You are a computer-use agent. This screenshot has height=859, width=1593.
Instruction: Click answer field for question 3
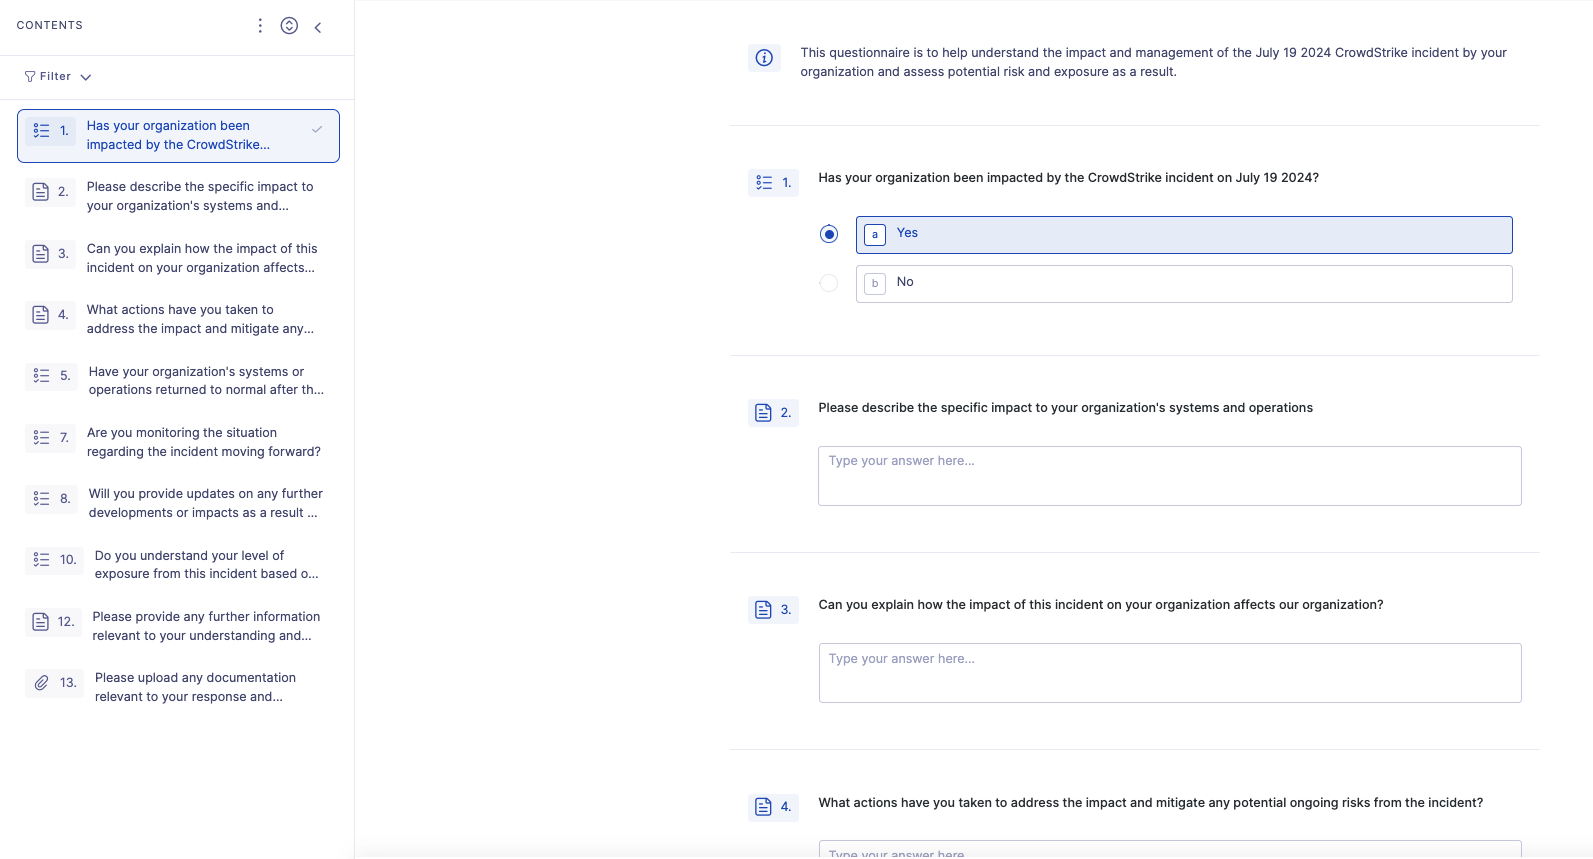(x=1170, y=673)
